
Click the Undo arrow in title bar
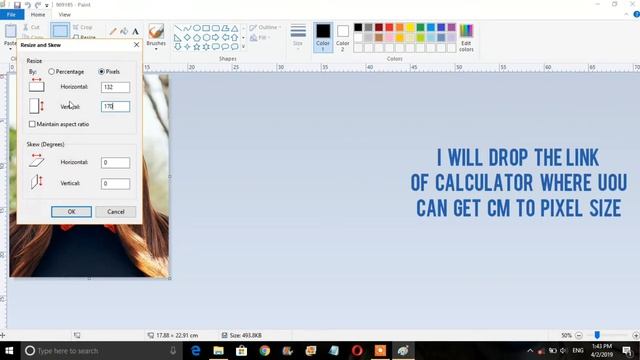(x=27, y=5)
